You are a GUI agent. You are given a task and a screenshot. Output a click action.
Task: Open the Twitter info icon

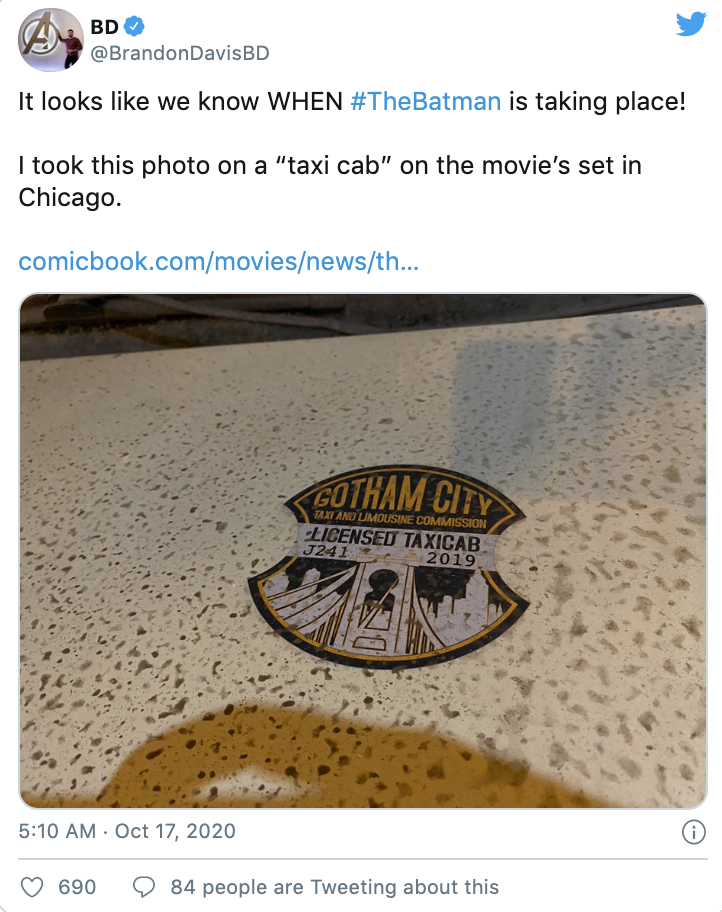coord(693,832)
